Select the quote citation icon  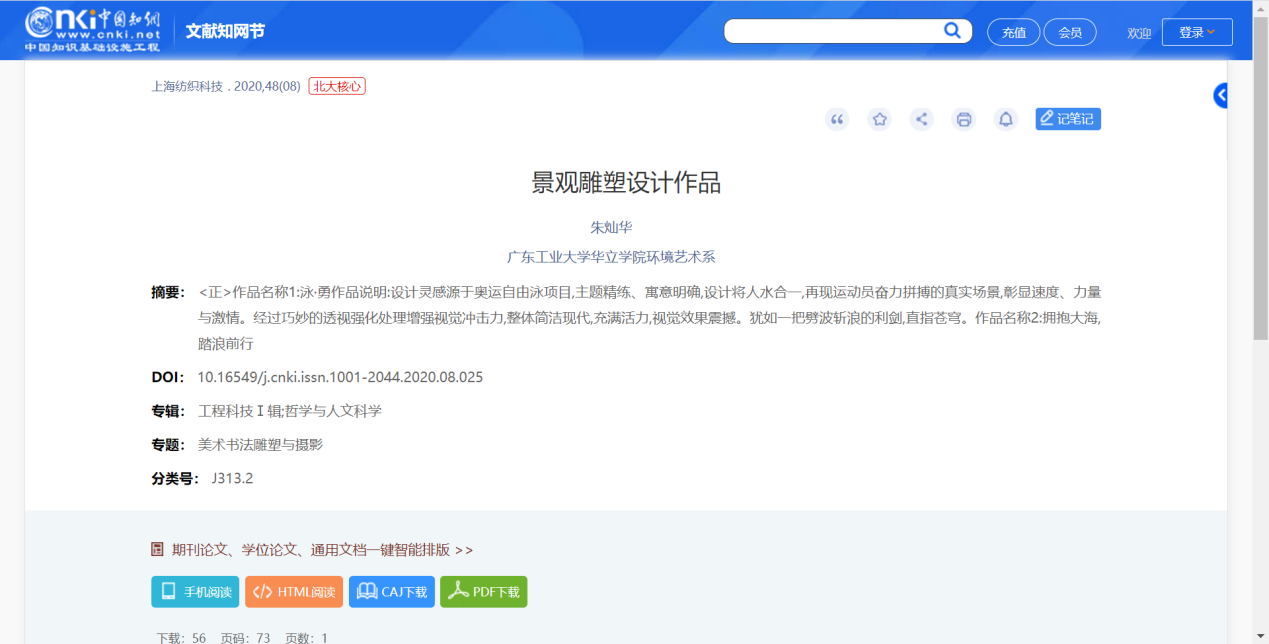coord(837,118)
